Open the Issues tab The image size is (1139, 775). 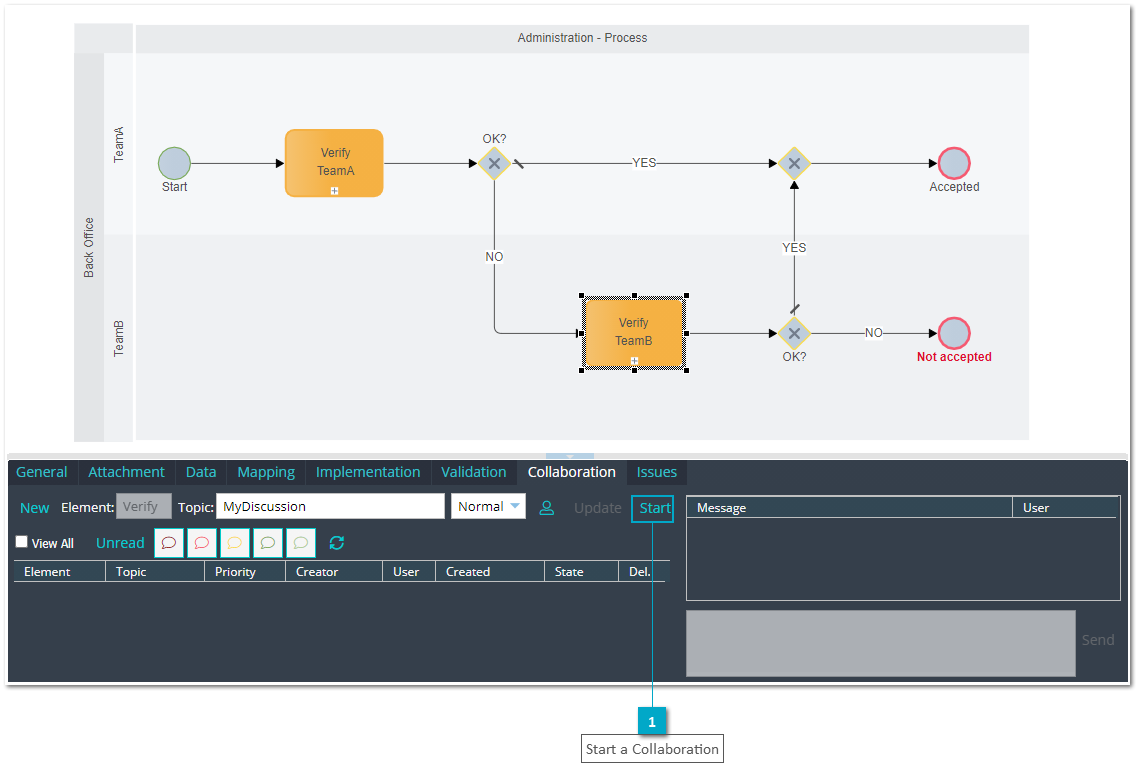657,472
